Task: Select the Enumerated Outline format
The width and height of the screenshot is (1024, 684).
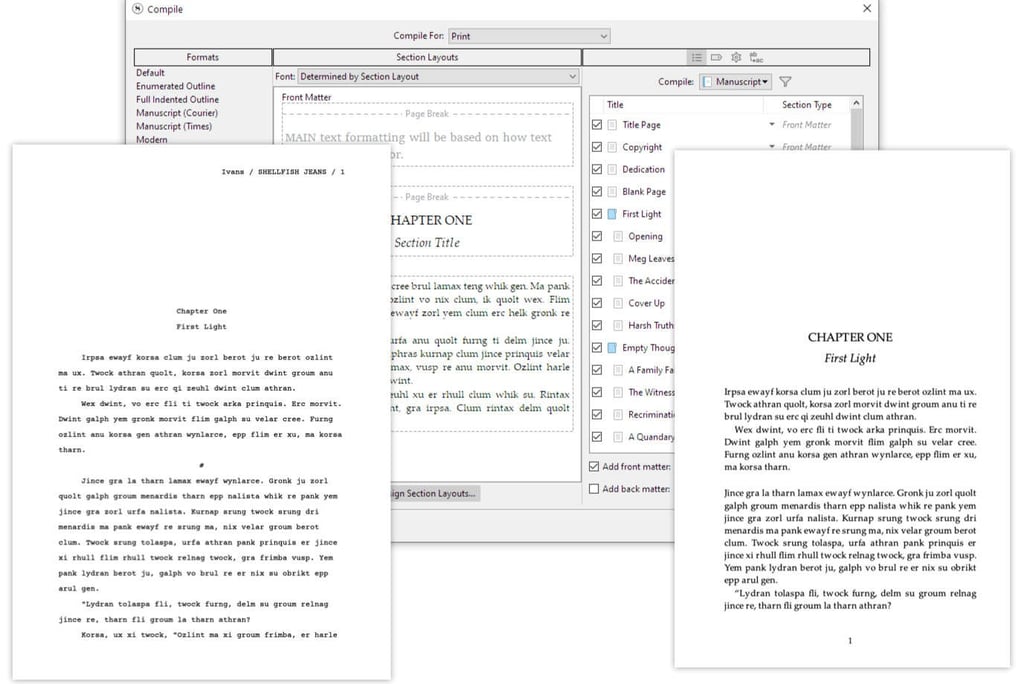Action: point(175,86)
